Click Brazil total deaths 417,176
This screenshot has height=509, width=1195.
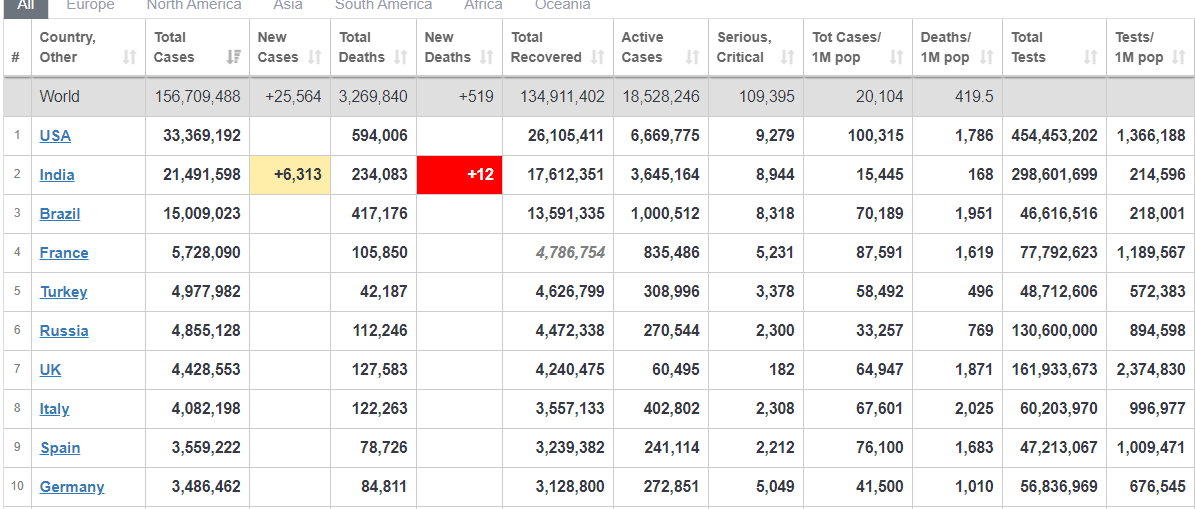pos(380,213)
